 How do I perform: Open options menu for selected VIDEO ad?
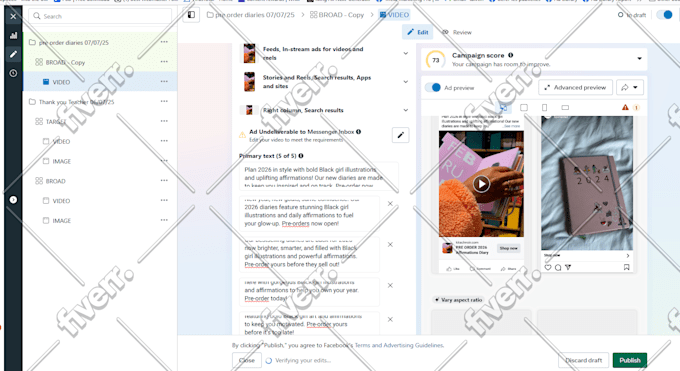tap(164, 81)
